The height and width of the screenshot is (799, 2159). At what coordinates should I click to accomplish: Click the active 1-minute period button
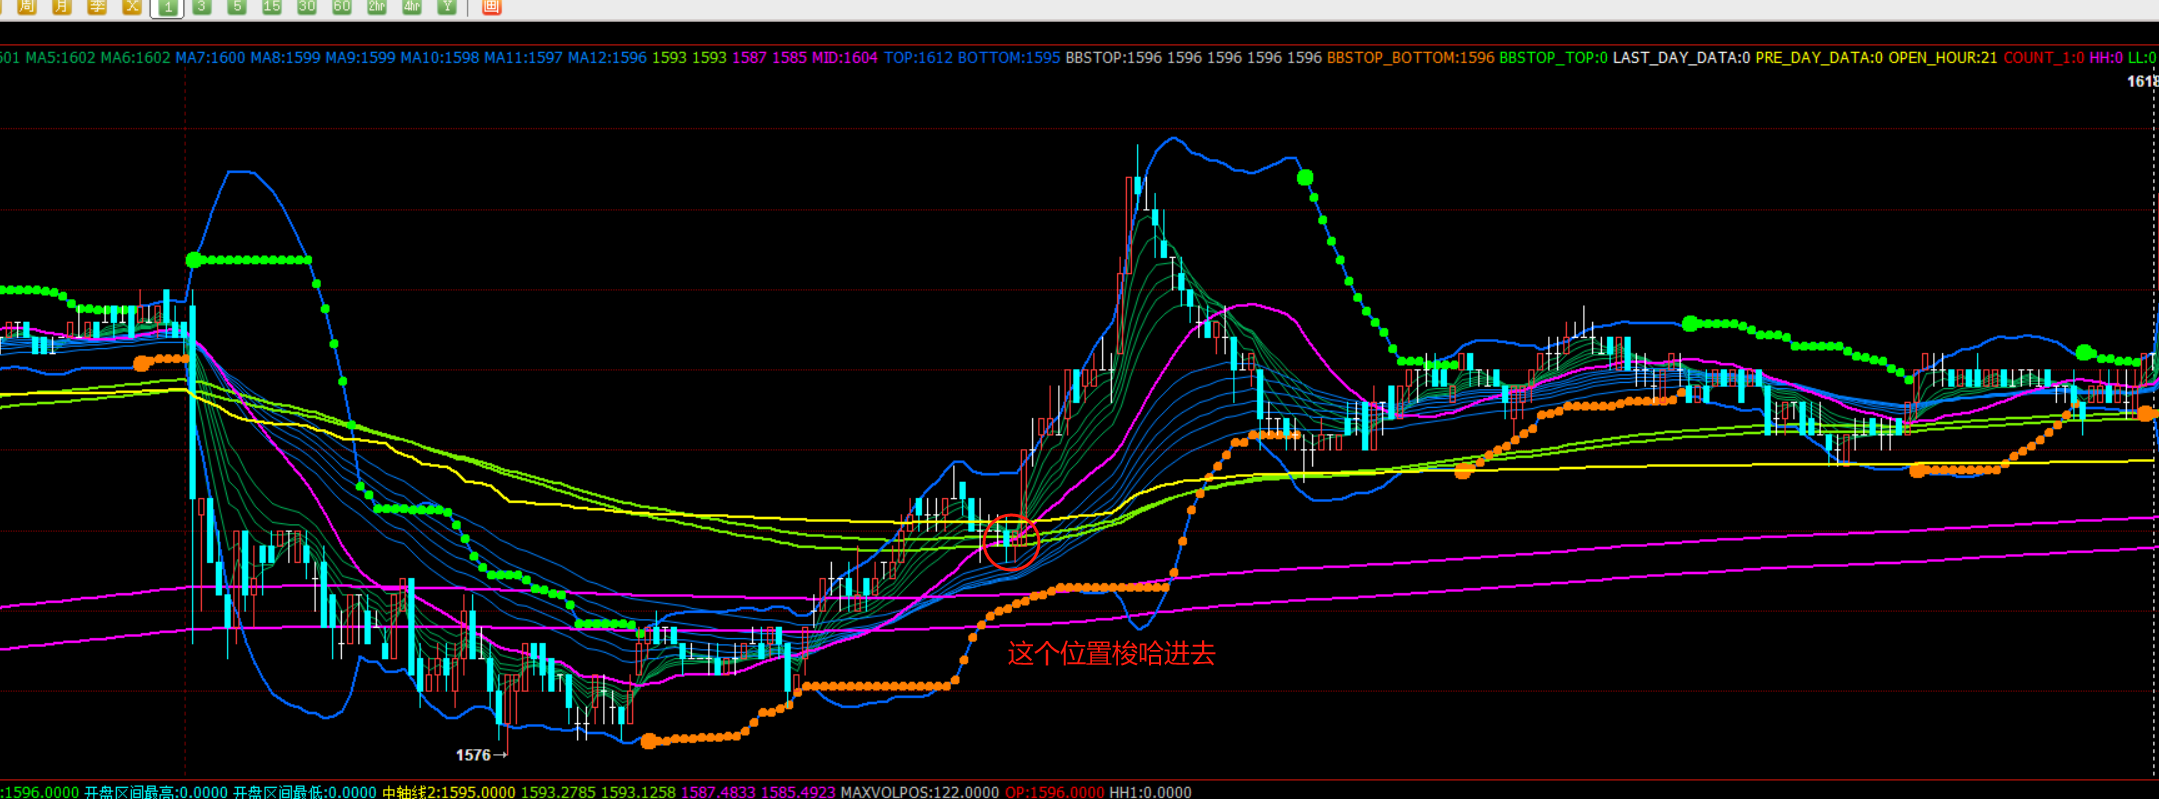pos(167,7)
